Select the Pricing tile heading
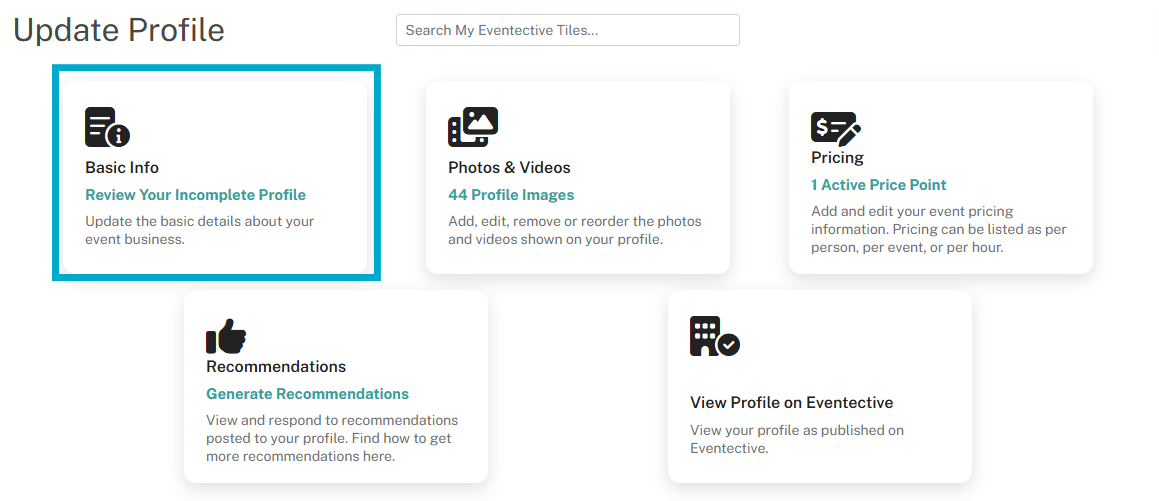 pyautogui.click(x=837, y=157)
